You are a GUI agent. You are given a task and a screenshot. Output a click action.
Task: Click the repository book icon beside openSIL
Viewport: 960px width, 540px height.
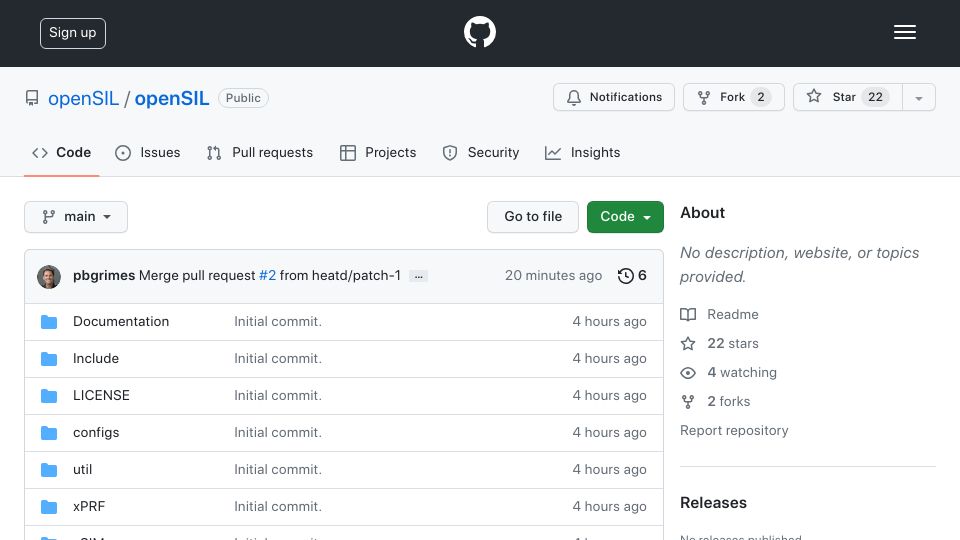click(x=32, y=98)
